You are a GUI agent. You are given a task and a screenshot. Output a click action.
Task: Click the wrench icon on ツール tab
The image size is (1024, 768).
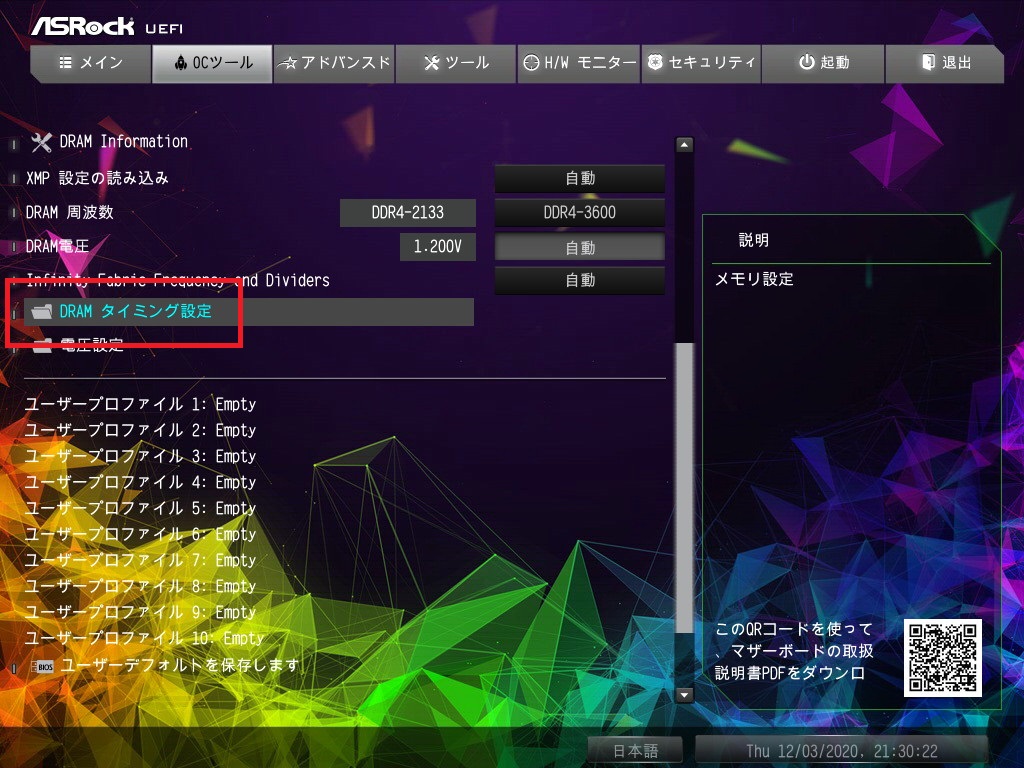pyautogui.click(x=432, y=63)
